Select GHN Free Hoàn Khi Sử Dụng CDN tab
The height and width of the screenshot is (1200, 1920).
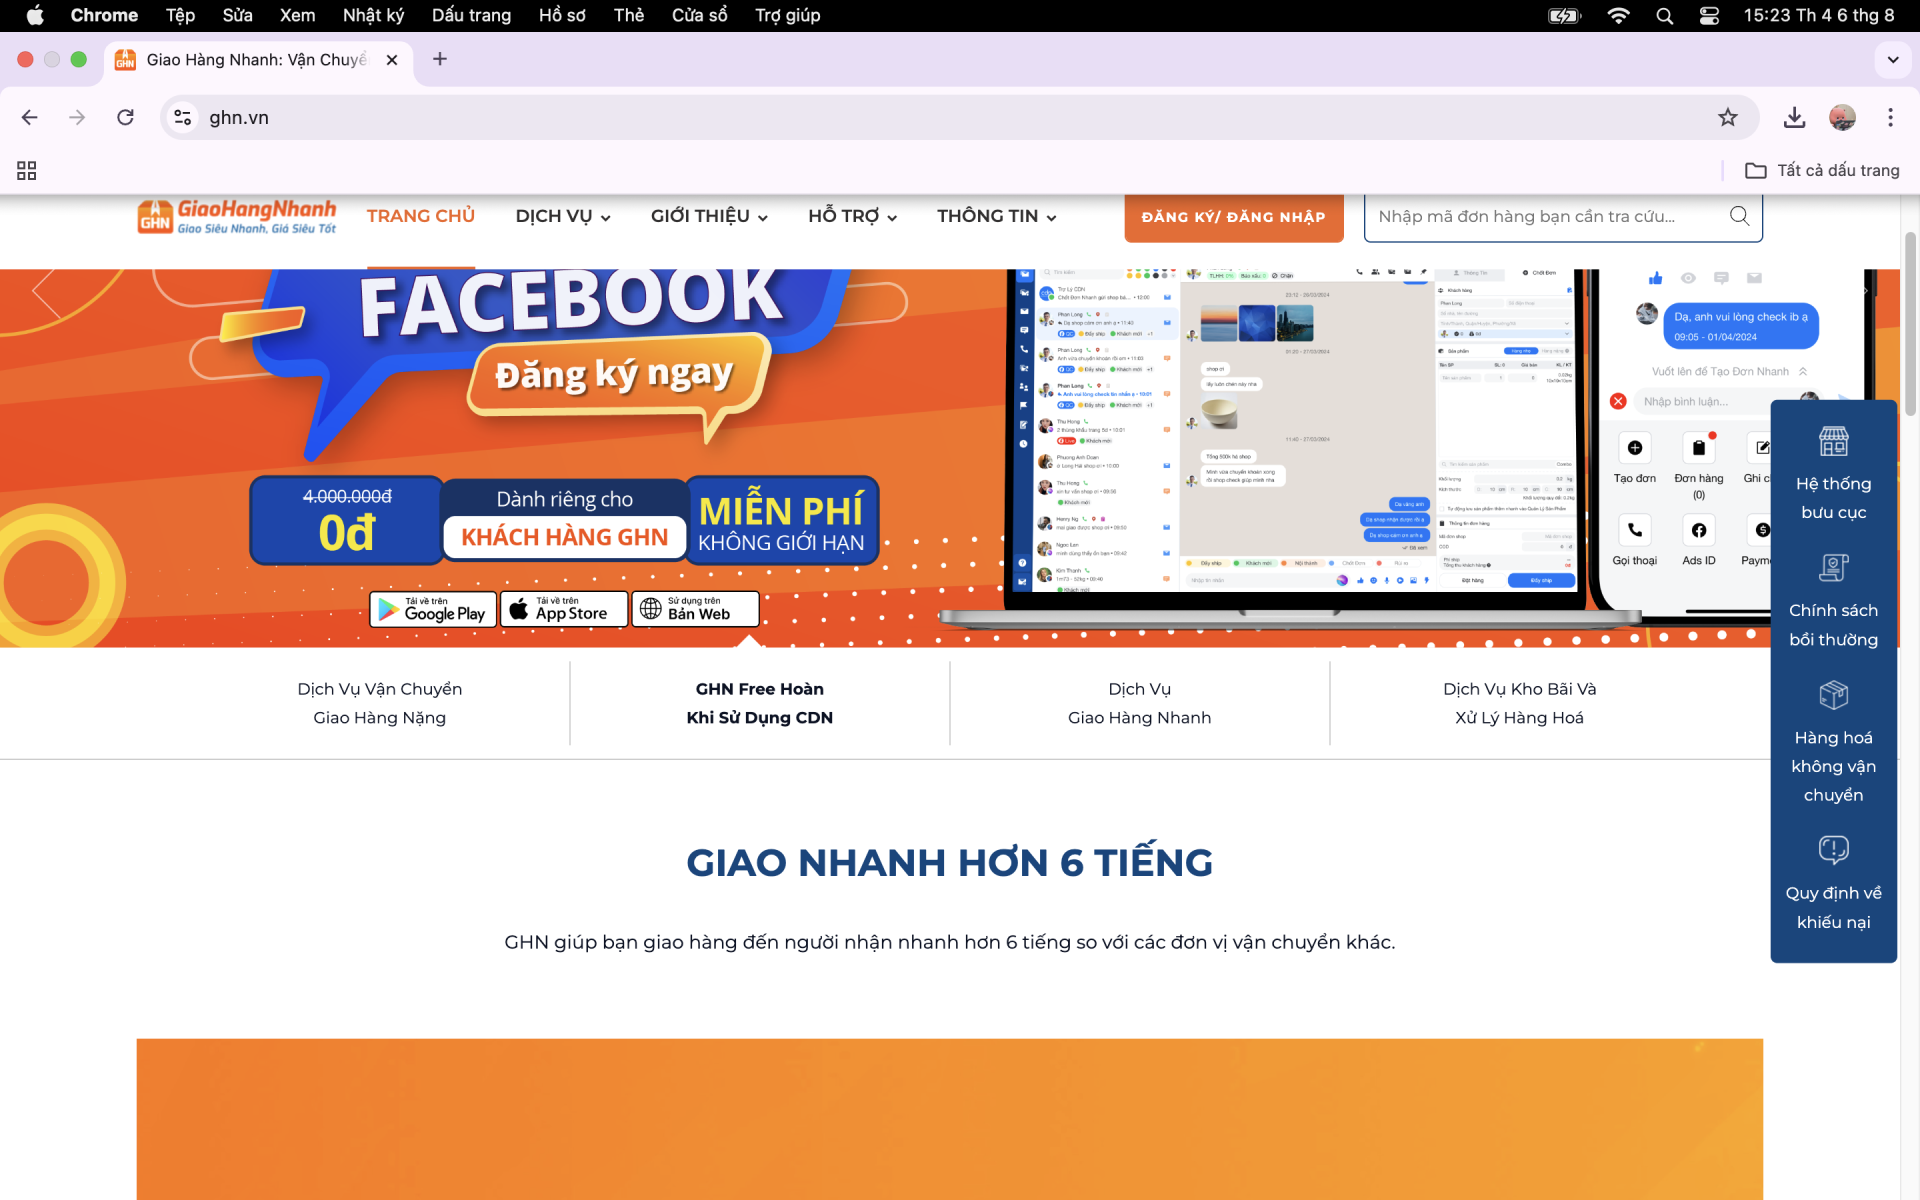point(760,703)
